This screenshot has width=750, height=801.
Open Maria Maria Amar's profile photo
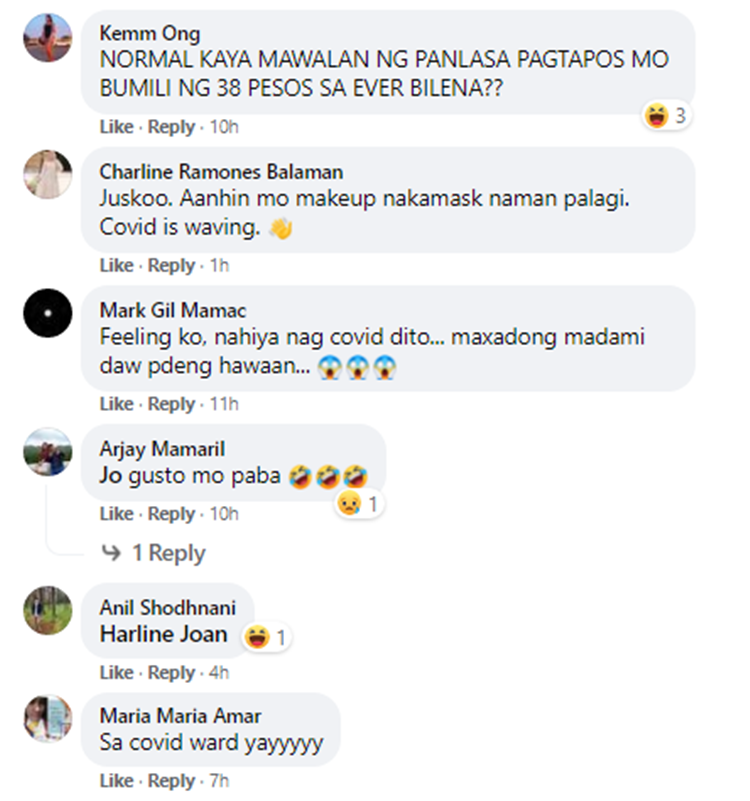pos(48,719)
